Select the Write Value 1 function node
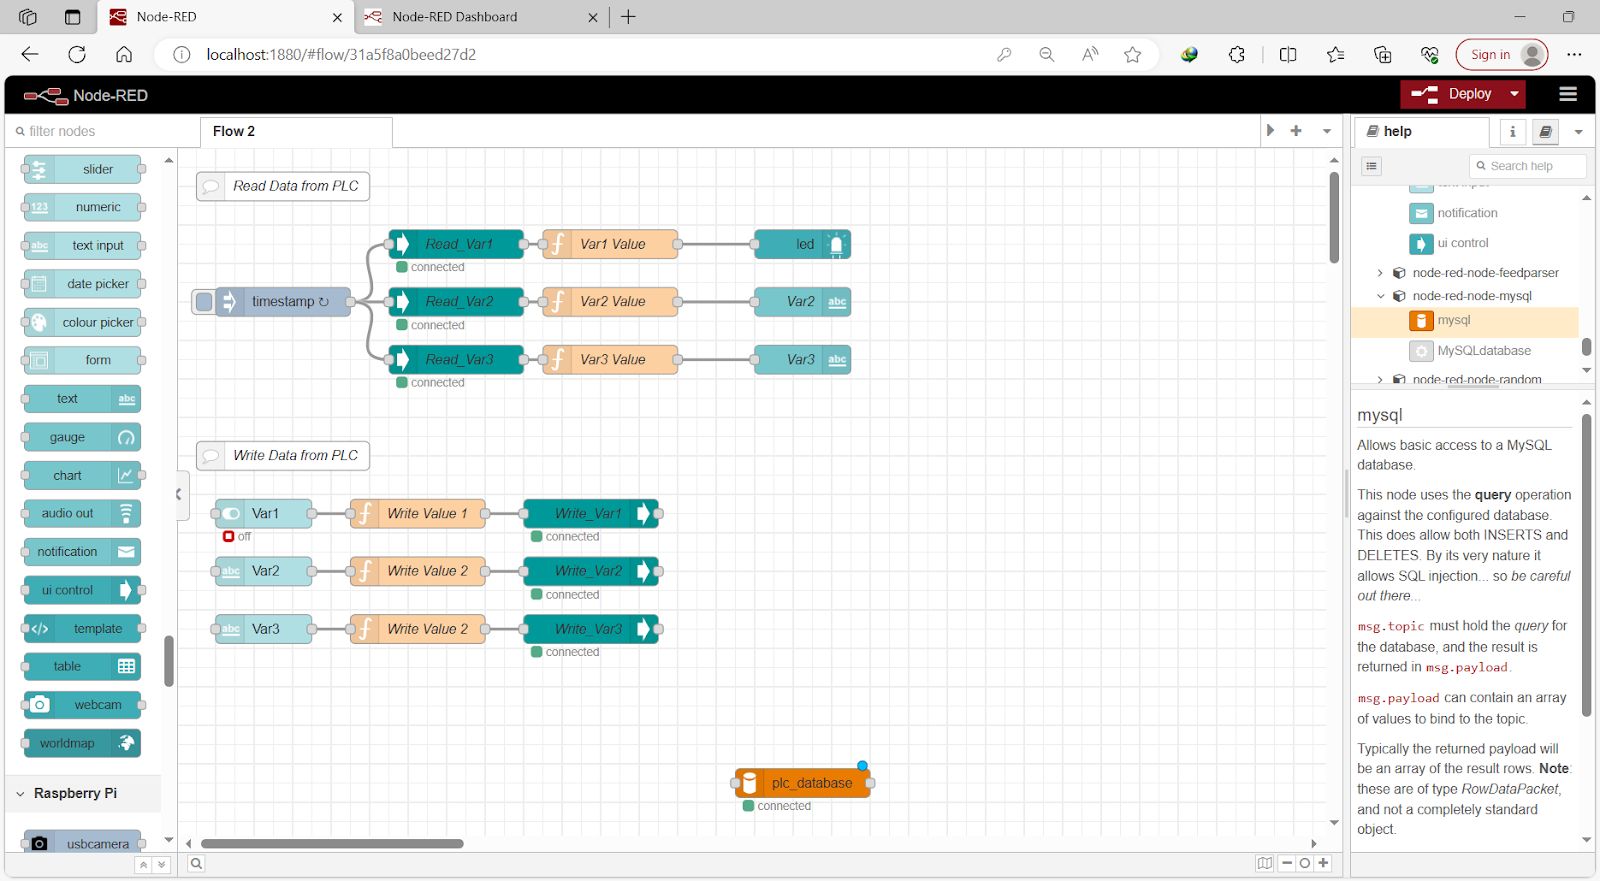This screenshot has width=1600, height=881. [x=418, y=514]
